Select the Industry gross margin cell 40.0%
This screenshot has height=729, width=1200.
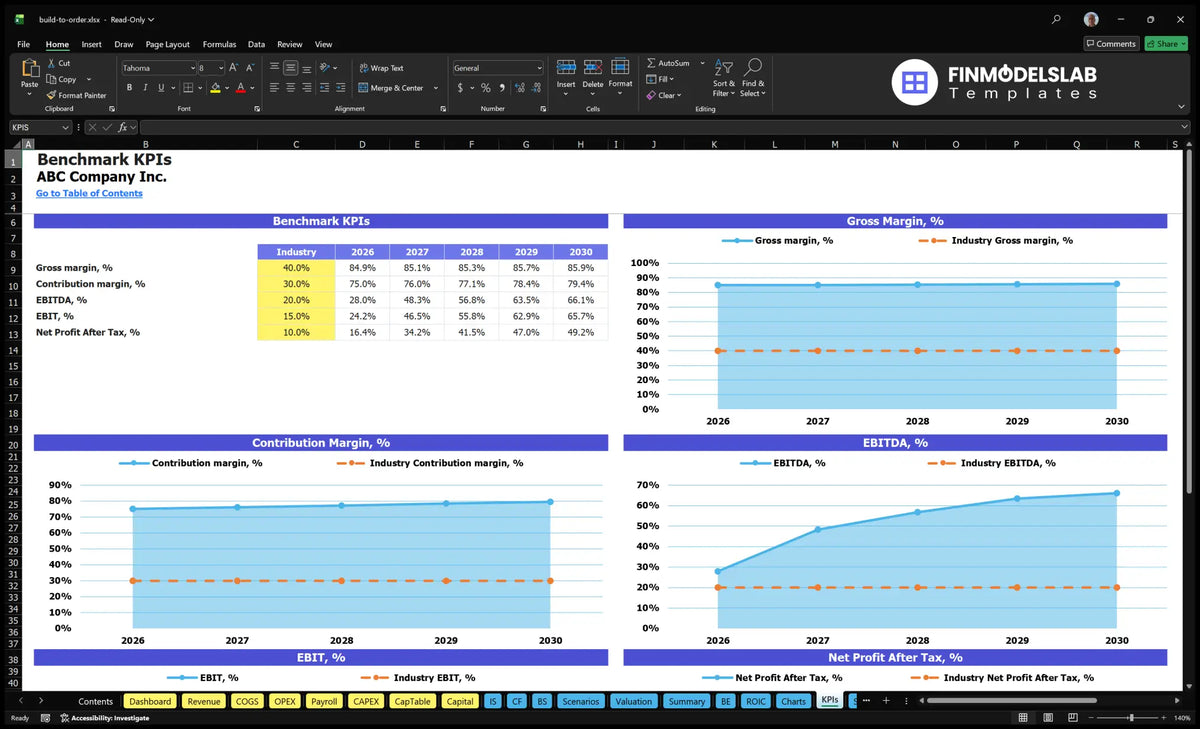[296, 268]
